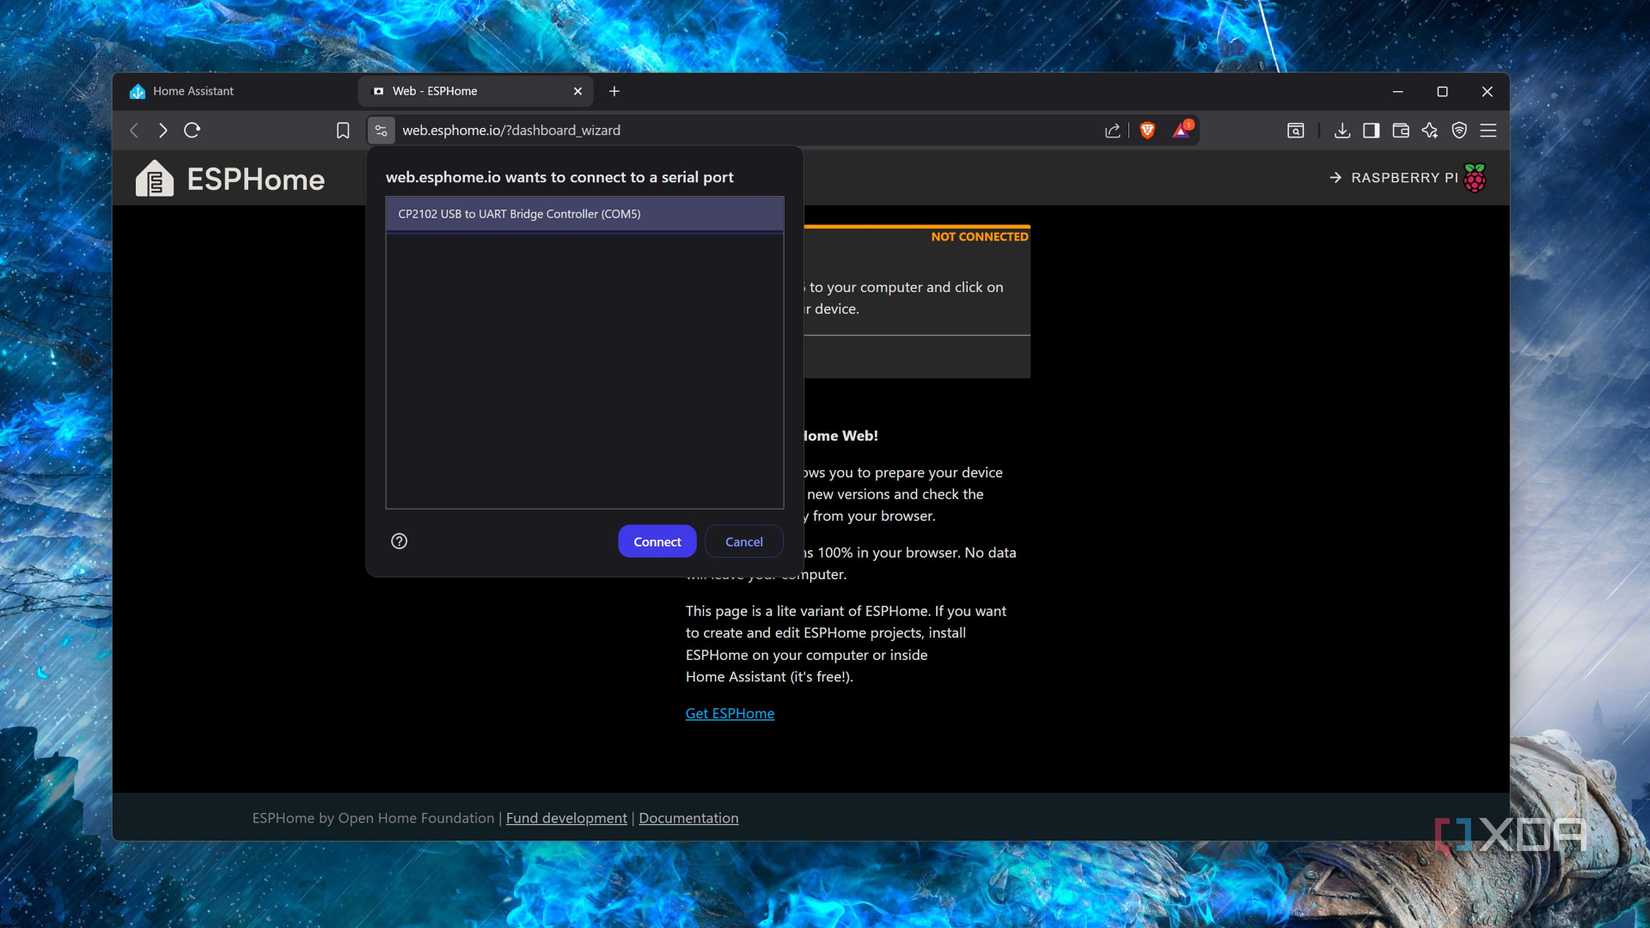Screen dimensions: 1650x928
Task: Select CP2102 USB to UART Bridge Controller (COM5)
Action: [585, 214]
